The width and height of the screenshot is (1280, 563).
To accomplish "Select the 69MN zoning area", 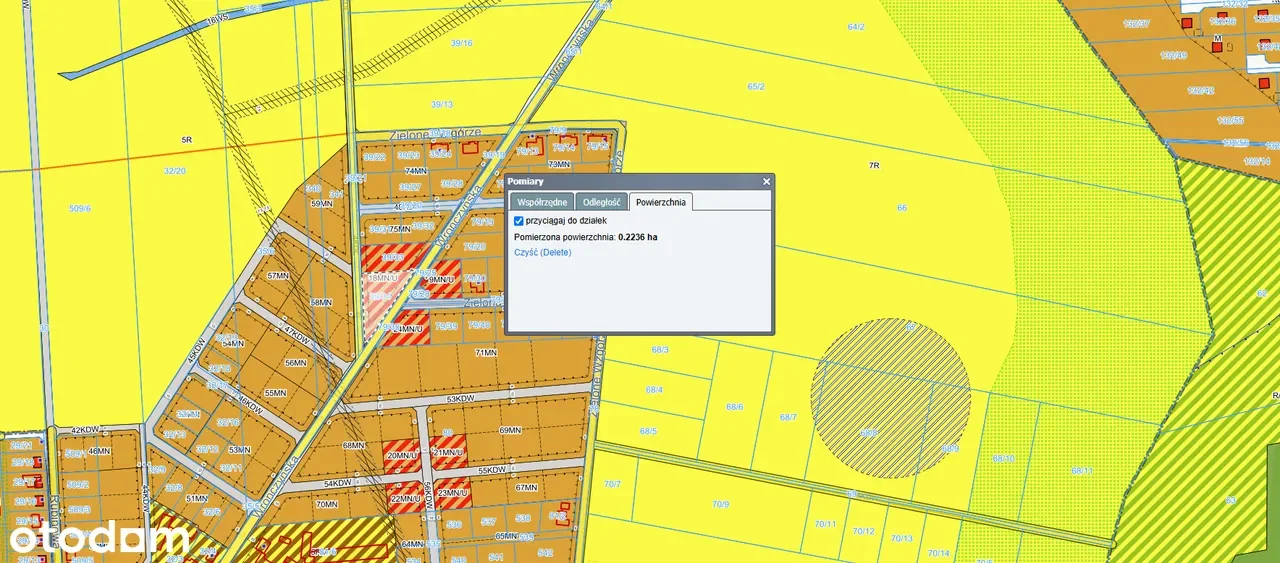I will (x=510, y=430).
